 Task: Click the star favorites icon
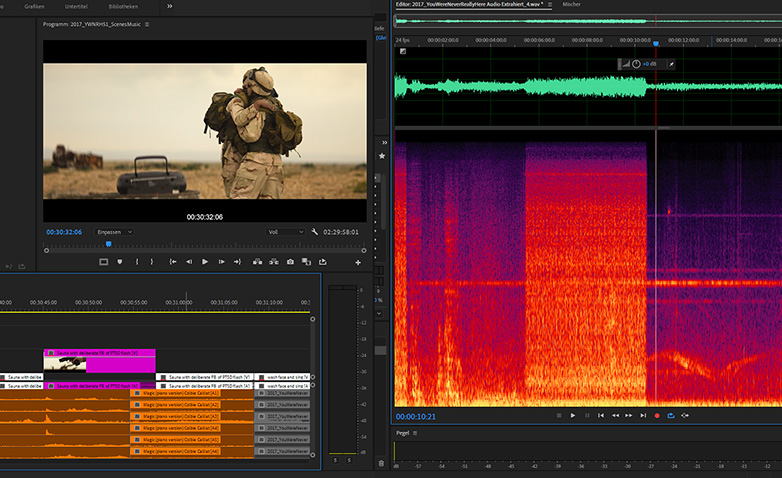point(382,156)
